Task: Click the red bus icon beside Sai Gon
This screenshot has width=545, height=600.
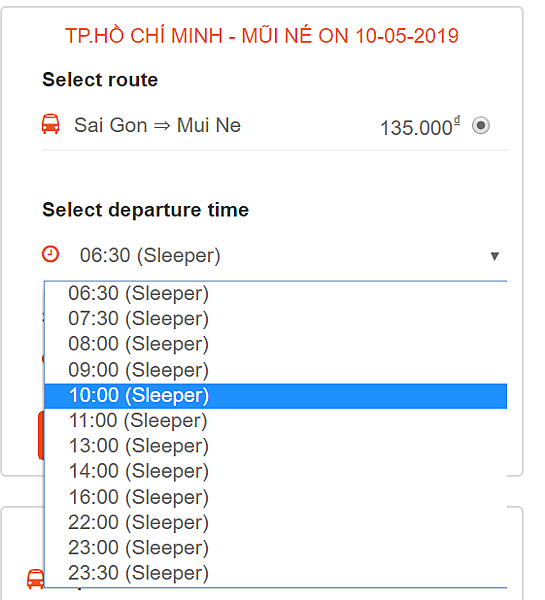Action: coord(51,124)
